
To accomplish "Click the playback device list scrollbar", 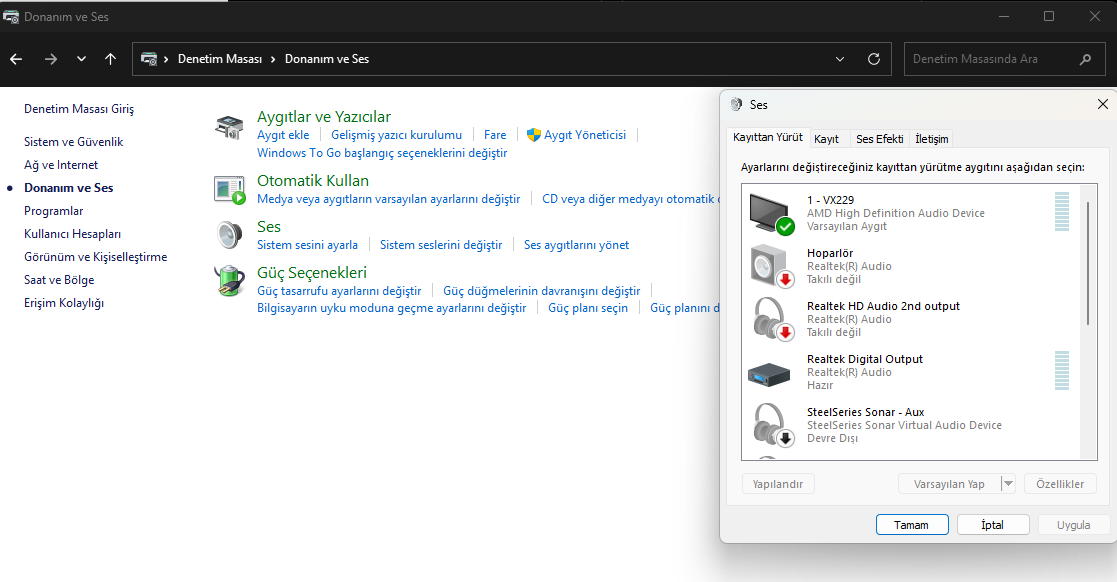I will 1088,264.
